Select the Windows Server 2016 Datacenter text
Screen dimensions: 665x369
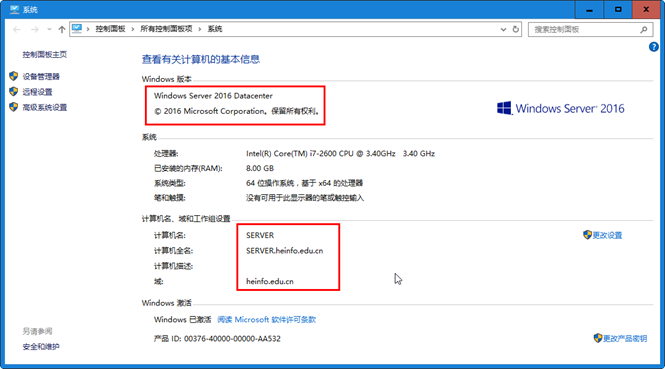pyautogui.click(x=213, y=96)
